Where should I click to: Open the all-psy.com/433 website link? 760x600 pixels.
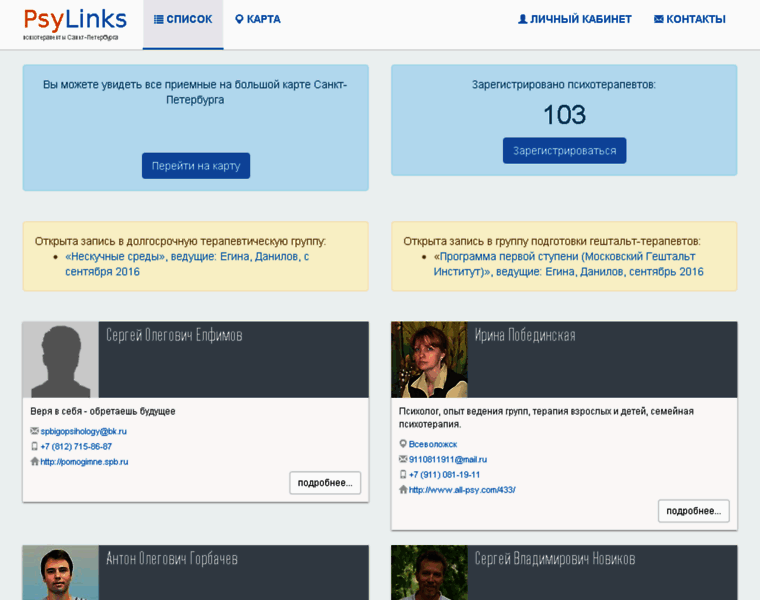pyautogui.click(x=462, y=490)
